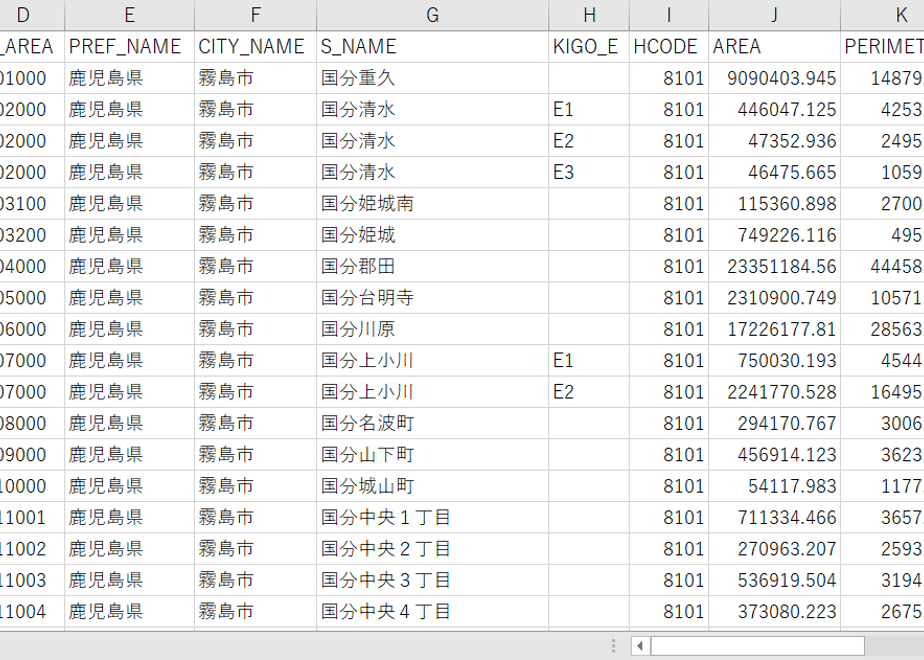The width and height of the screenshot is (924, 660).
Task: Select column E header
Action: tap(130, 15)
